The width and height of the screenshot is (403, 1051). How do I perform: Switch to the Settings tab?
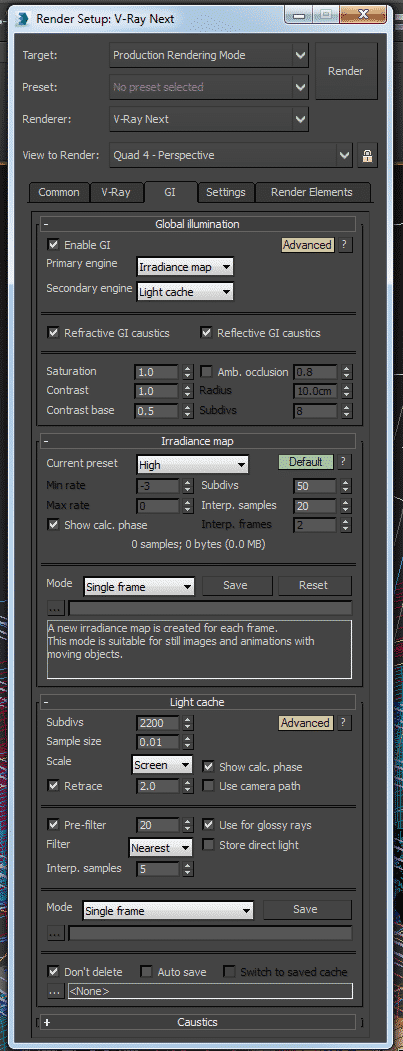pos(225,192)
